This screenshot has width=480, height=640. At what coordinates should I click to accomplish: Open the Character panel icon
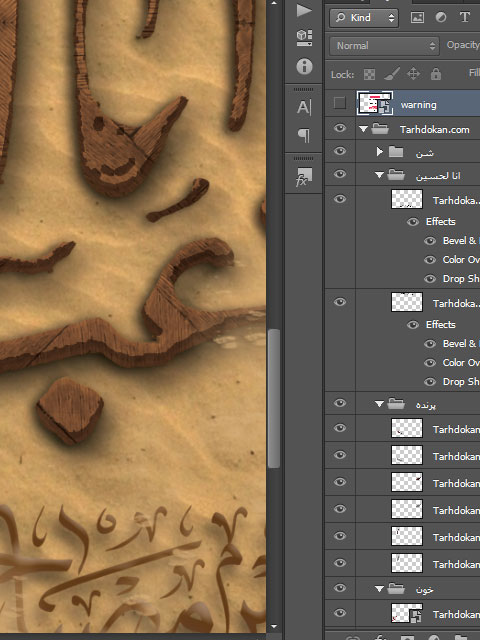(x=304, y=107)
